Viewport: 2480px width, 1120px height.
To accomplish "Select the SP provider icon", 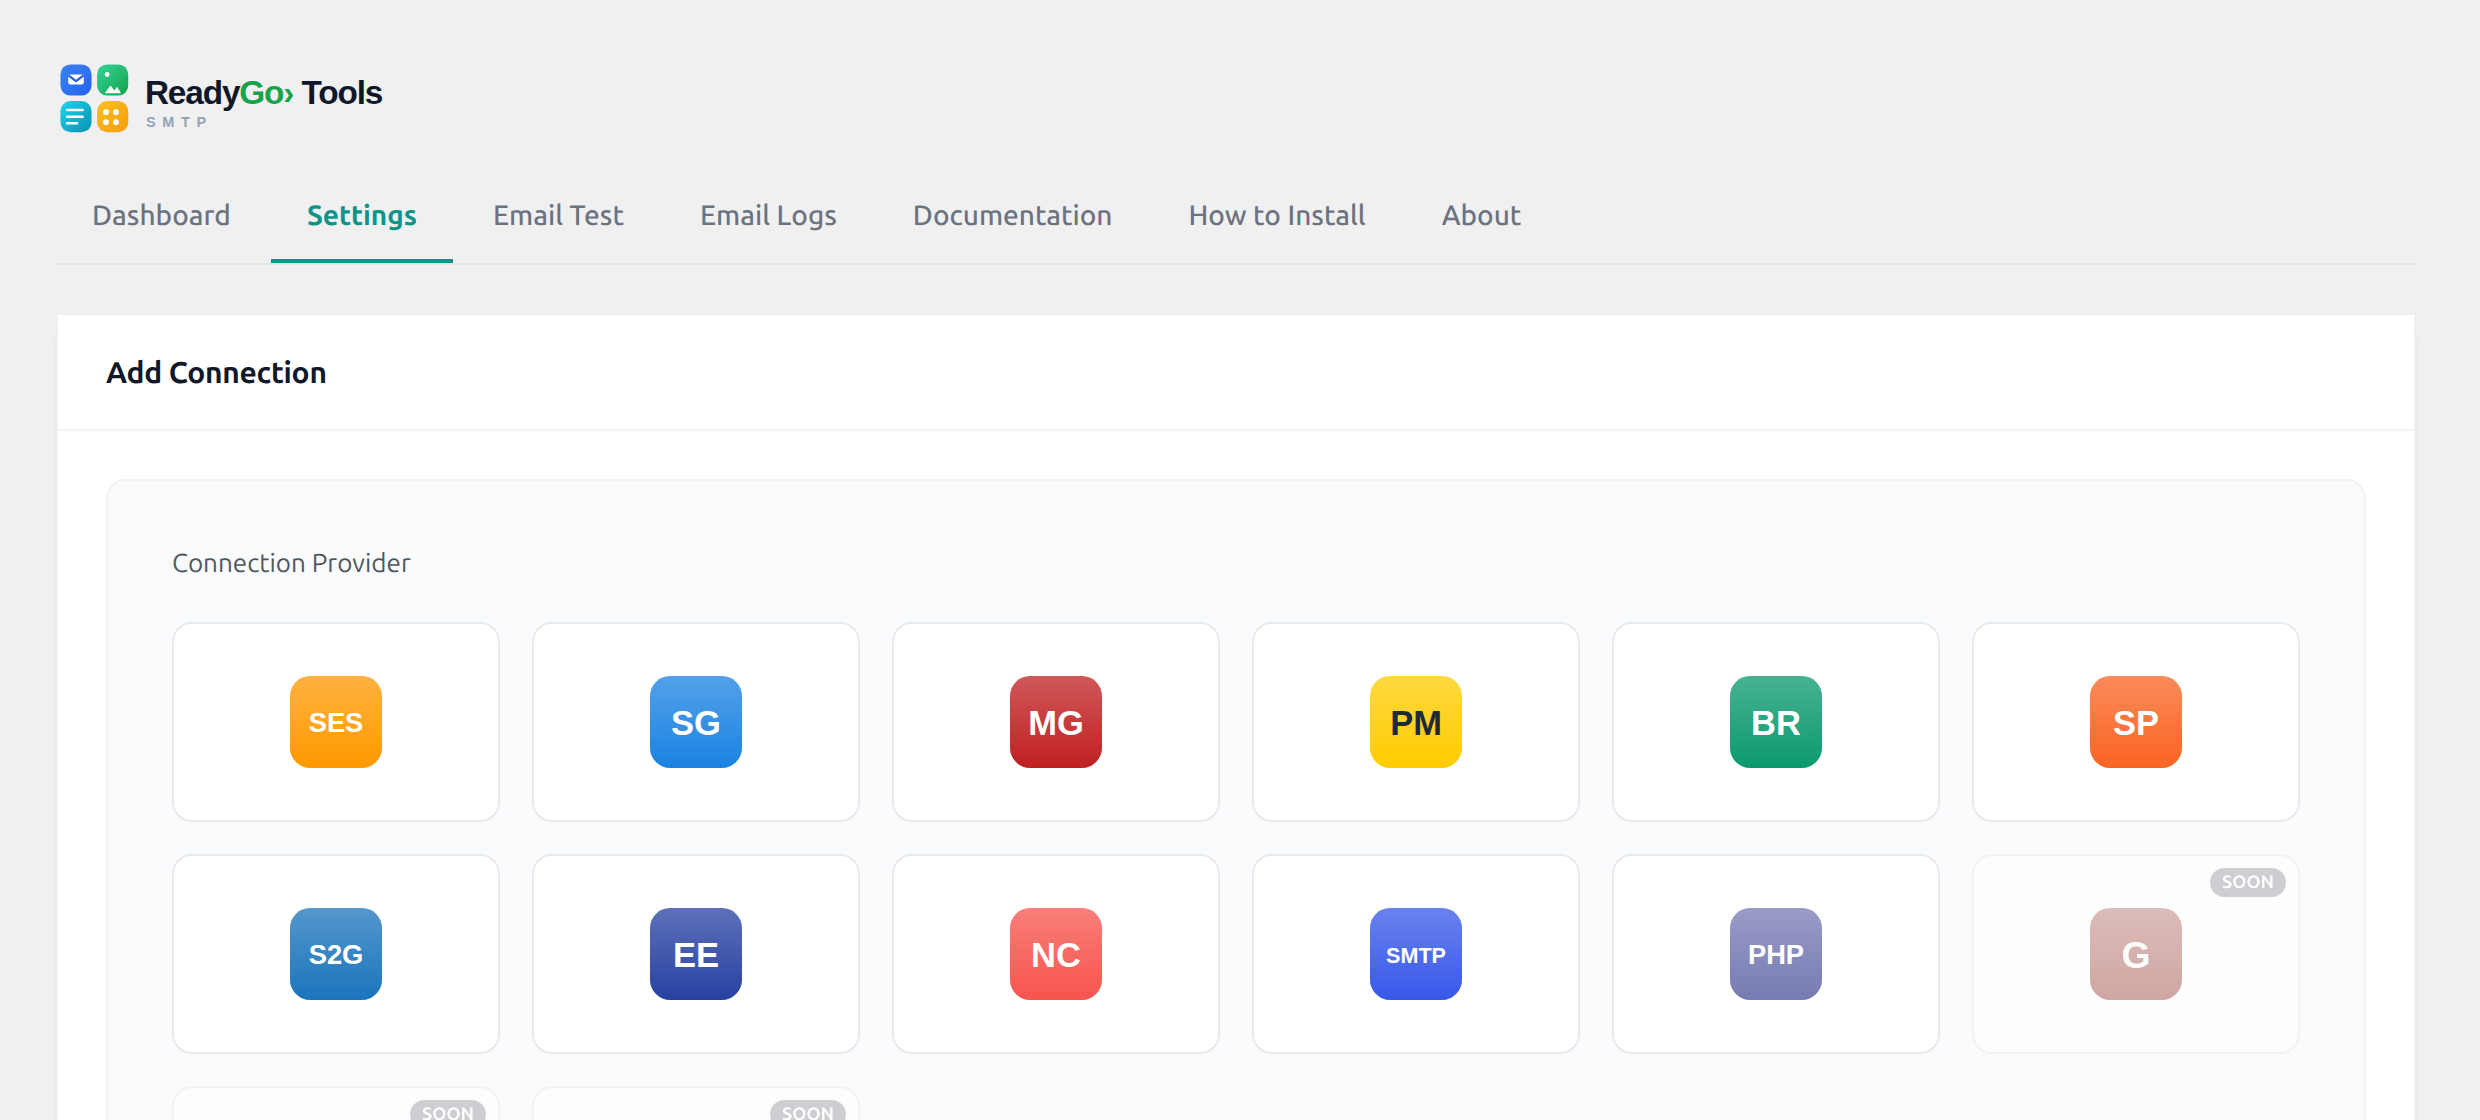I will pyautogui.click(x=2135, y=722).
